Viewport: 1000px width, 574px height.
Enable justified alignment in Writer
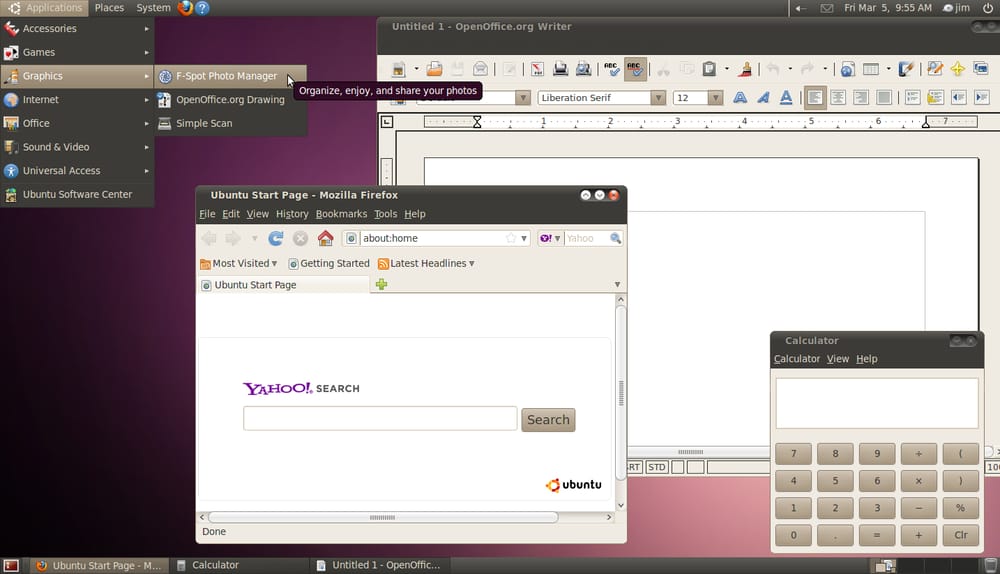pos(884,98)
